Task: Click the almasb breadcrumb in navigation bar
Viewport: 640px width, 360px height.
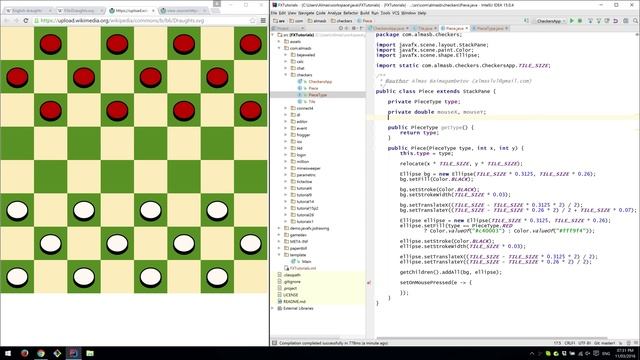Action: click(319, 20)
